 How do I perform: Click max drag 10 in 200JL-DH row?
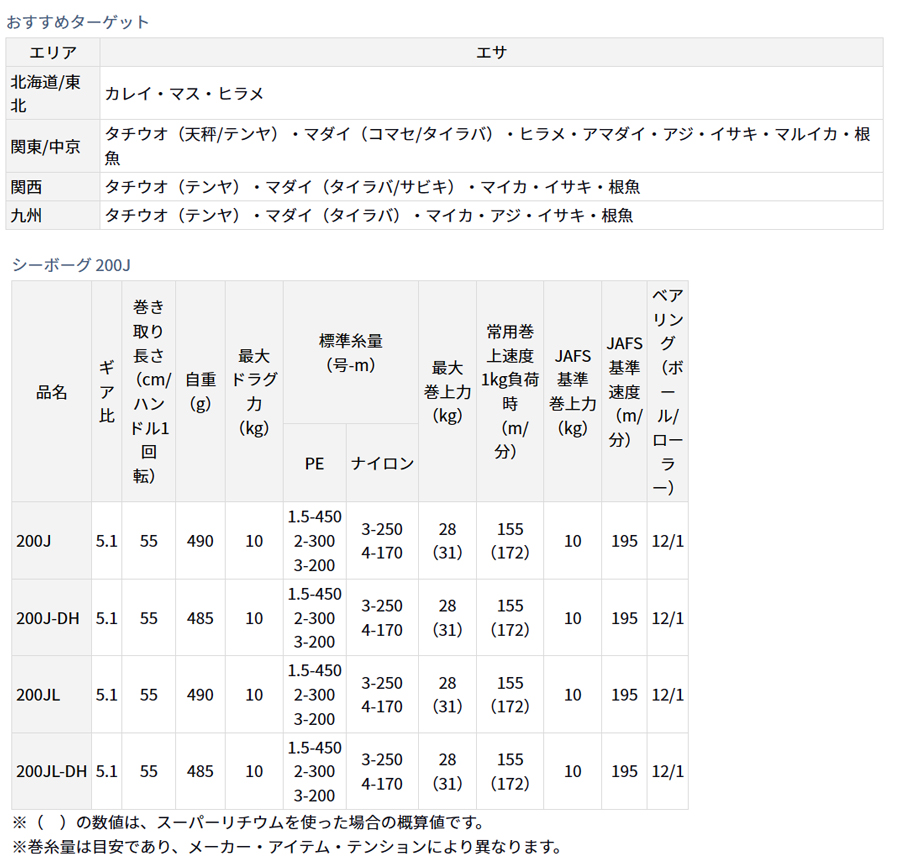254,771
